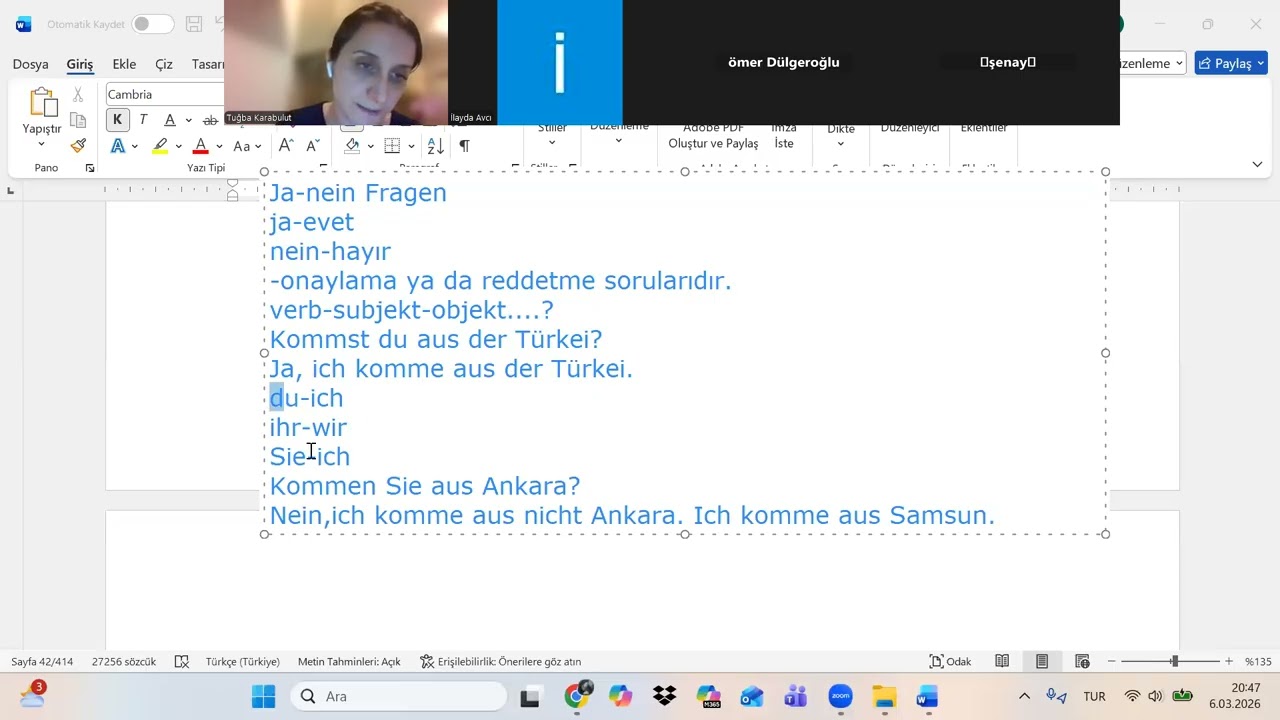Click text line 'Kommst du aus der Türkei?'
This screenshot has width=1280, height=720.
pyautogui.click(x=436, y=339)
